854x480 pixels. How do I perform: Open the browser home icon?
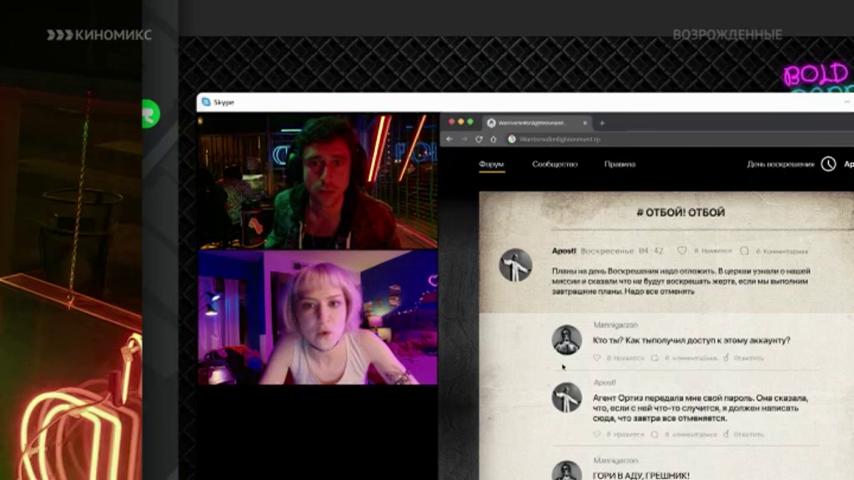click(493, 139)
